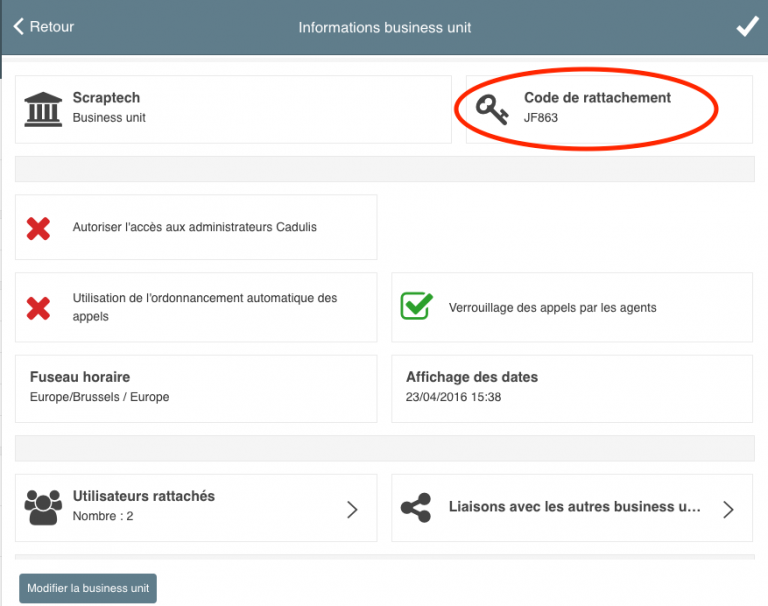Click the date sample 23/04/2016 15:38

coord(454,397)
